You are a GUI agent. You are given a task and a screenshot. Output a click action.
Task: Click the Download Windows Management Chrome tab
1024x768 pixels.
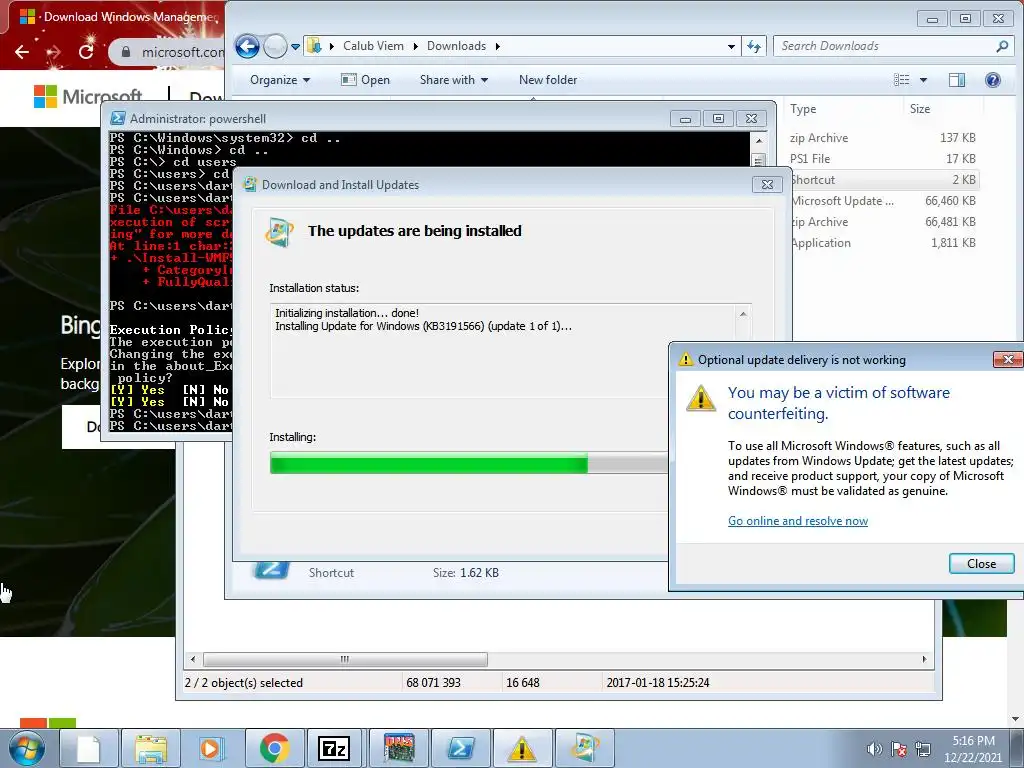(116, 17)
